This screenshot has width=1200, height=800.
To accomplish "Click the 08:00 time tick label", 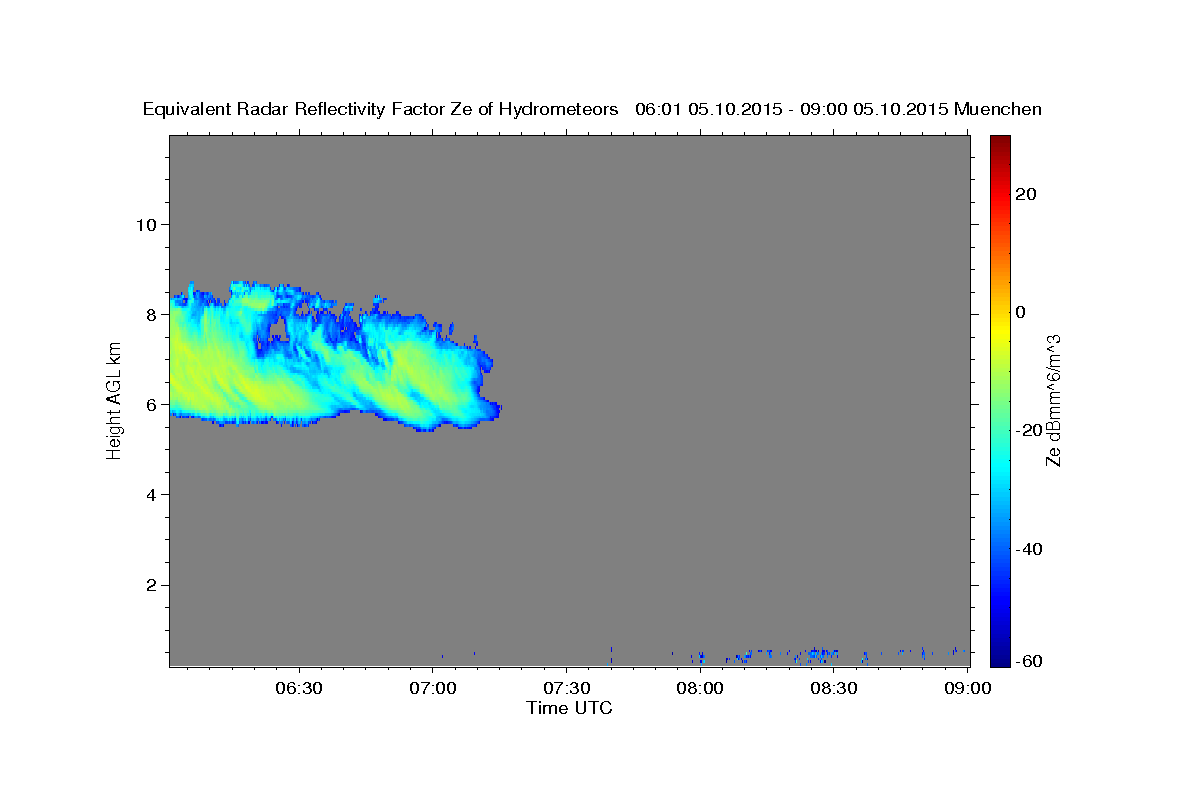I will pyautogui.click(x=700, y=688).
